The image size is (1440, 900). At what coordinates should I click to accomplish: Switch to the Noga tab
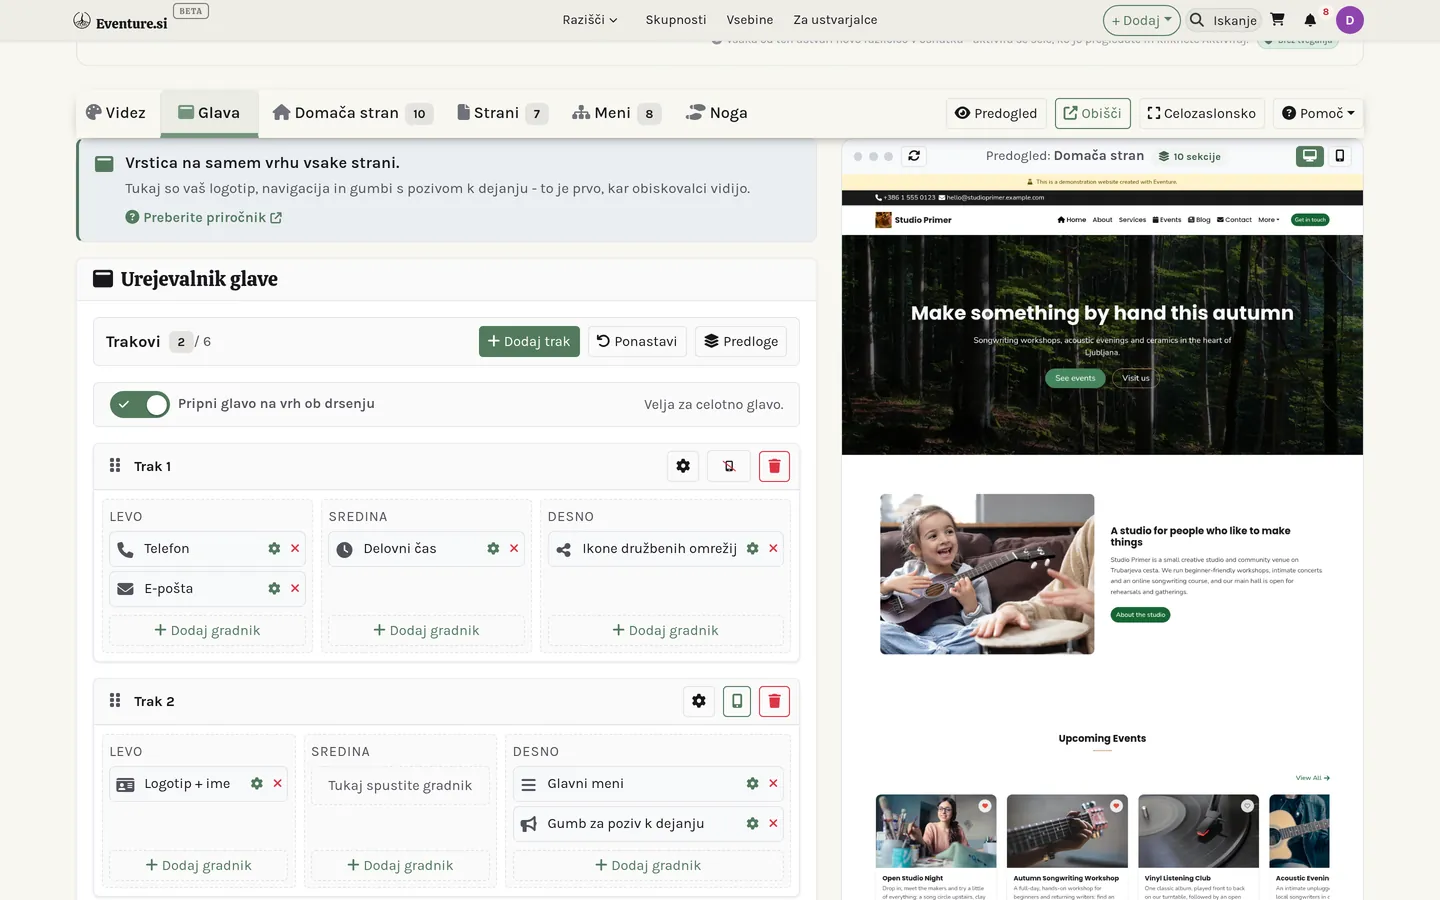pyautogui.click(x=717, y=113)
